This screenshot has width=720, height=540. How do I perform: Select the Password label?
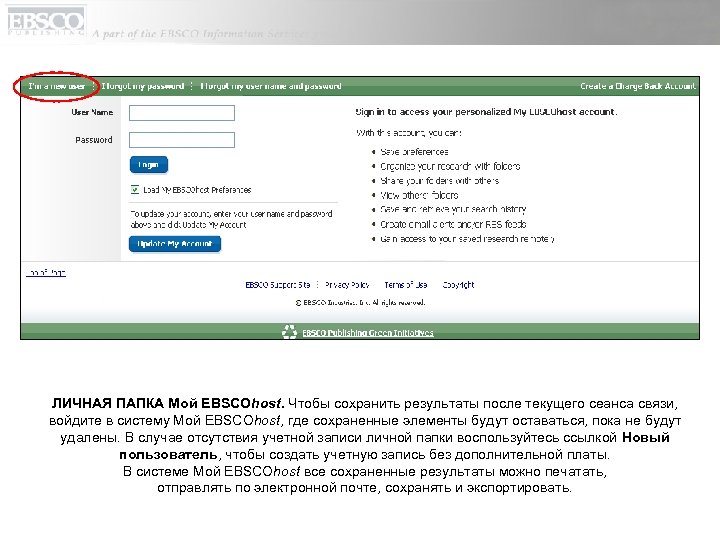click(x=94, y=140)
